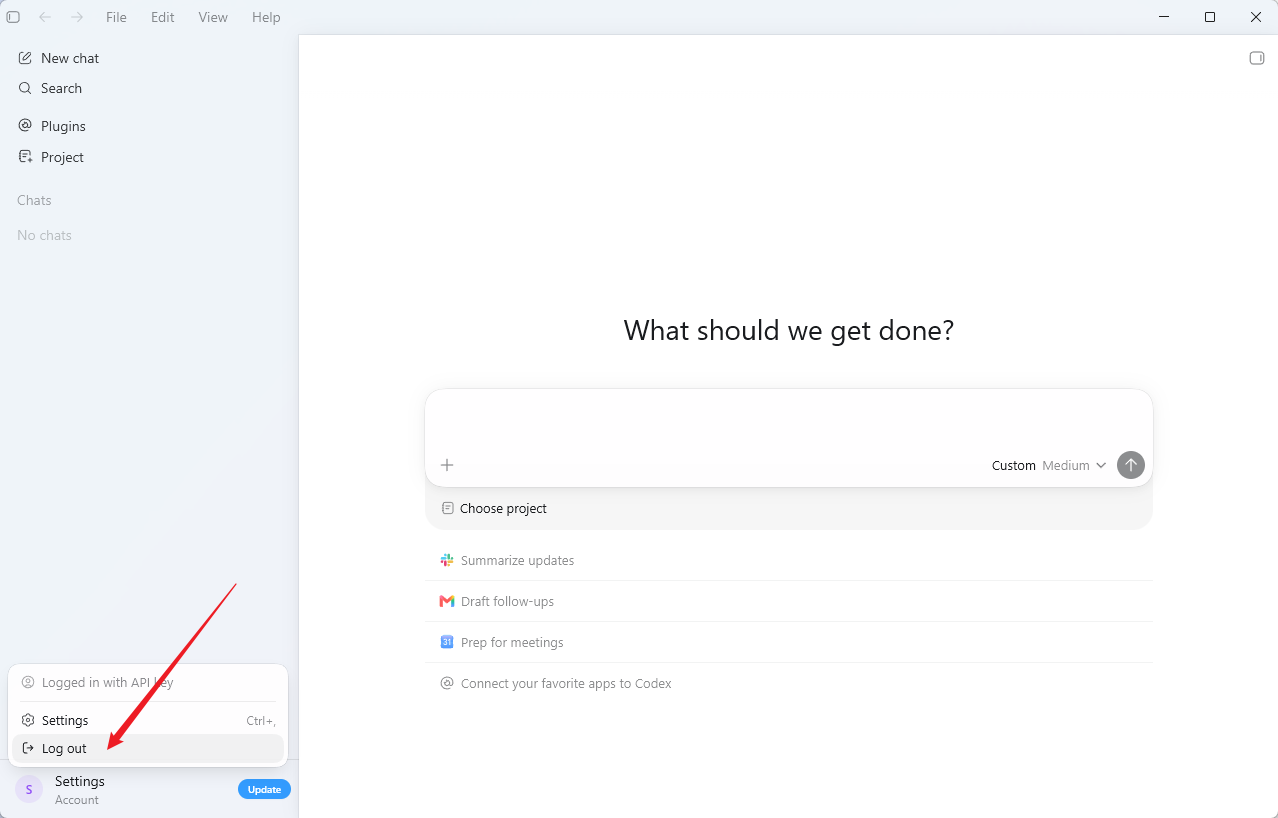Click the forward navigation arrow

coord(77,17)
